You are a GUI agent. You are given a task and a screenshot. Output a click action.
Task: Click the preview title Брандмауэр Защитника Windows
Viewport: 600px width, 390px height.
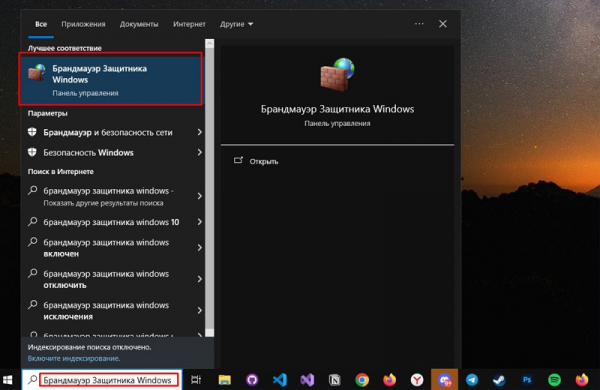click(x=337, y=109)
